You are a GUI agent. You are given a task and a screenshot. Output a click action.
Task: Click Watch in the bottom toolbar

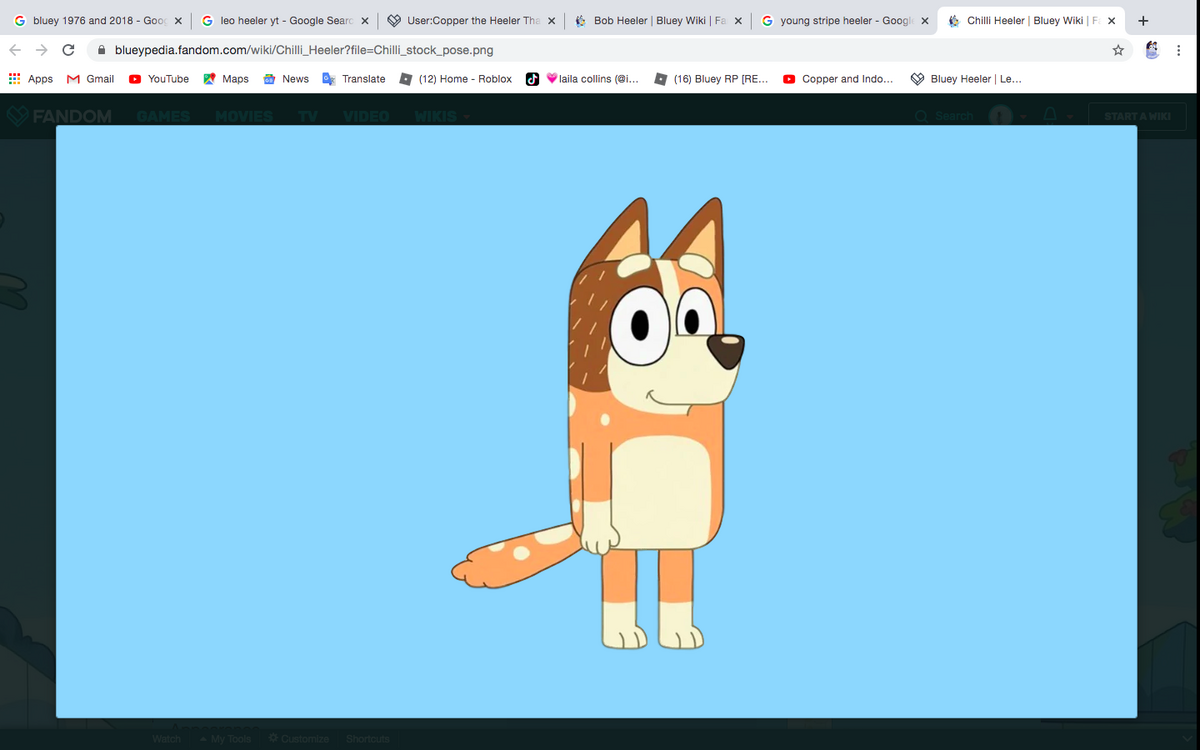(166, 739)
